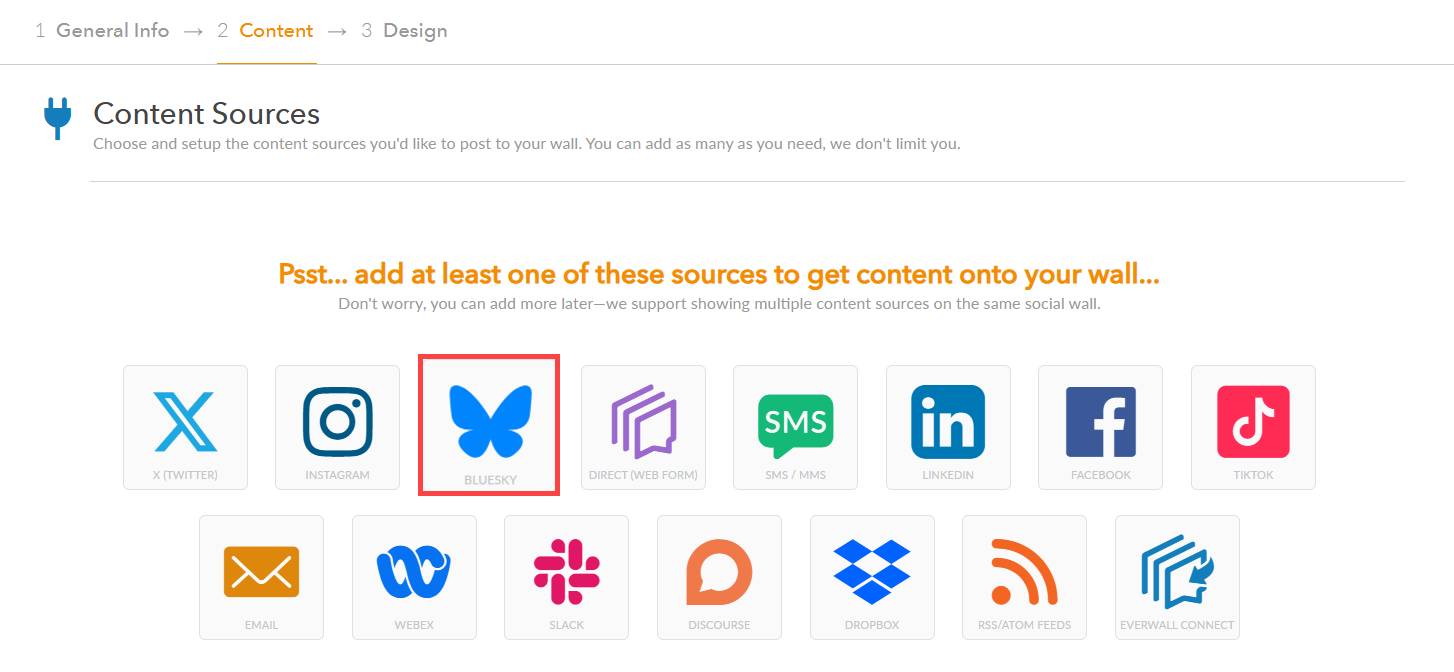Pick the Everwall Connect source
The image size is (1454, 672).
pos(1177,577)
